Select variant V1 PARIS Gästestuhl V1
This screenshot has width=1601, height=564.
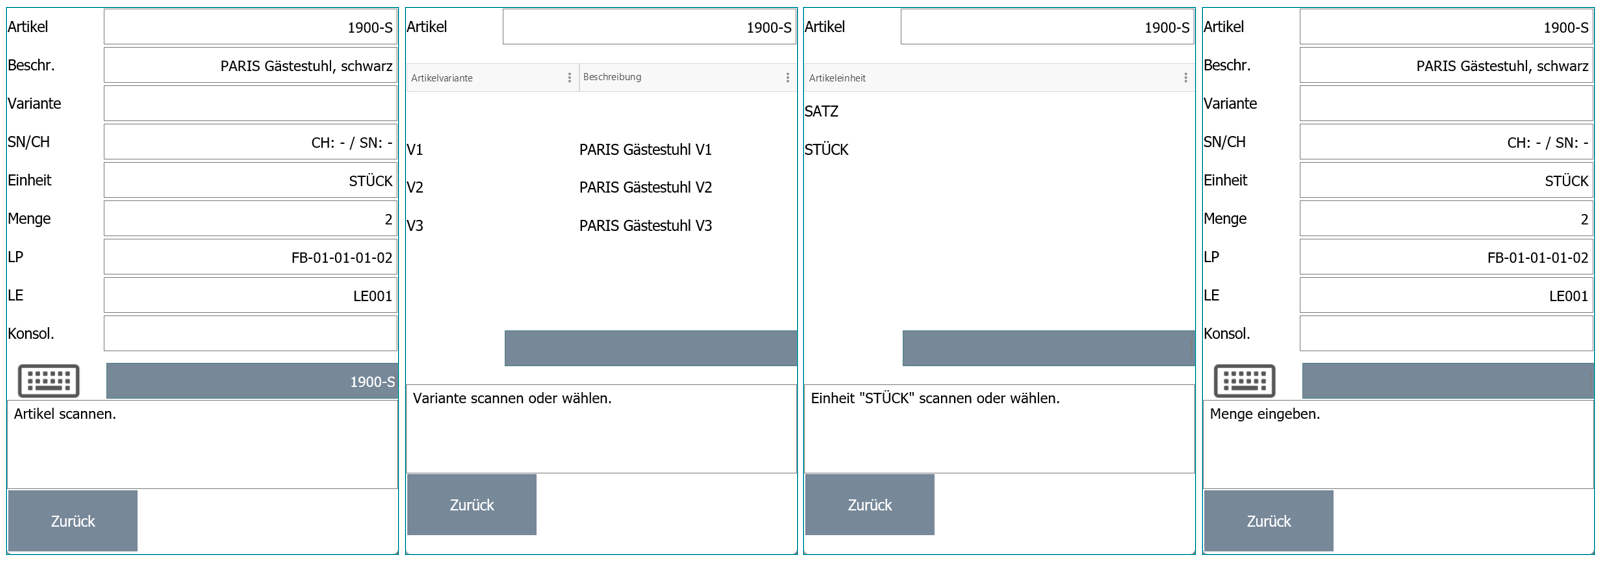pyautogui.click(x=600, y=150)
